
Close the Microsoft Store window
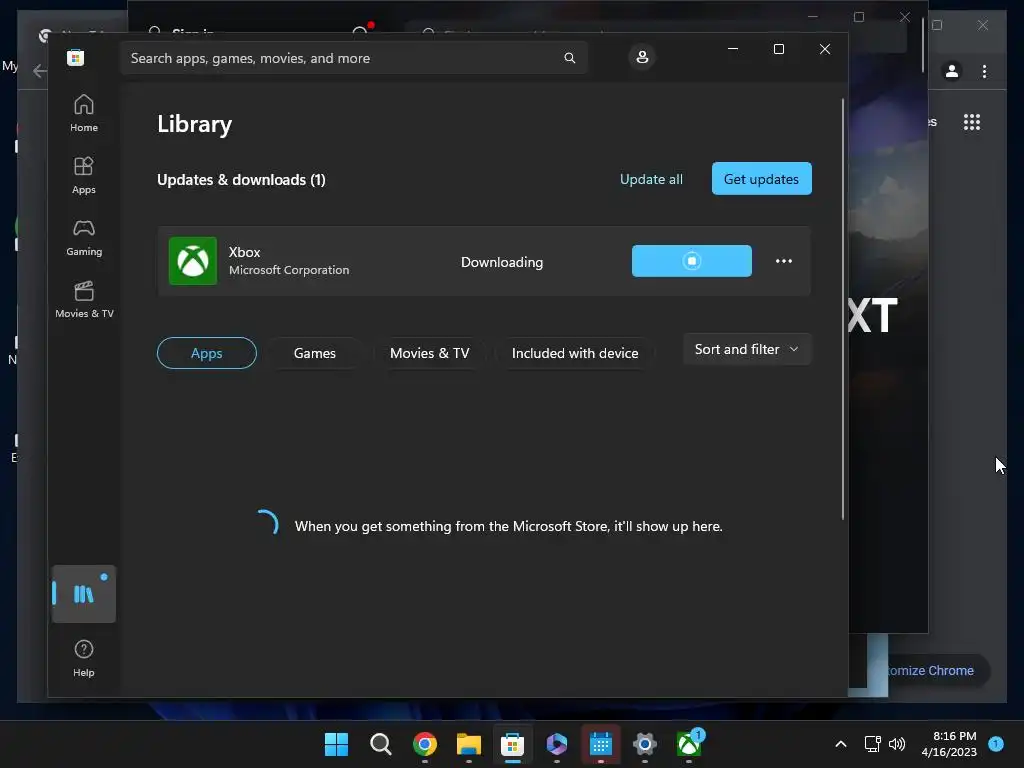[825, 49]
